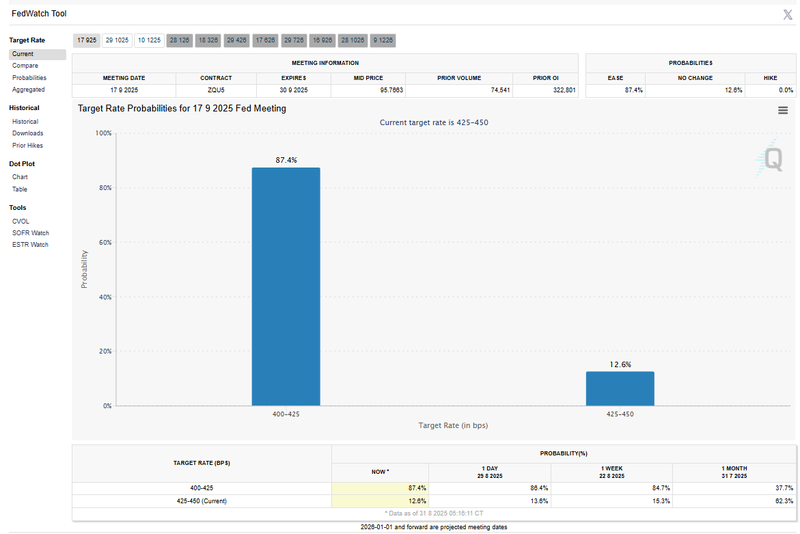Open the Aggregated view
This screenshot has height=534, width=800.
28,90
